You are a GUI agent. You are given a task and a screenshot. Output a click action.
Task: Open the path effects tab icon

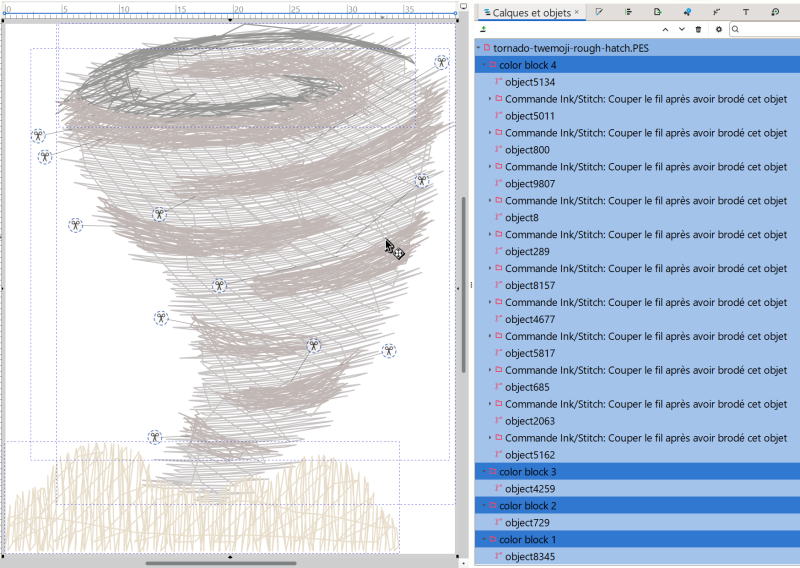click(x=716, y=12)
